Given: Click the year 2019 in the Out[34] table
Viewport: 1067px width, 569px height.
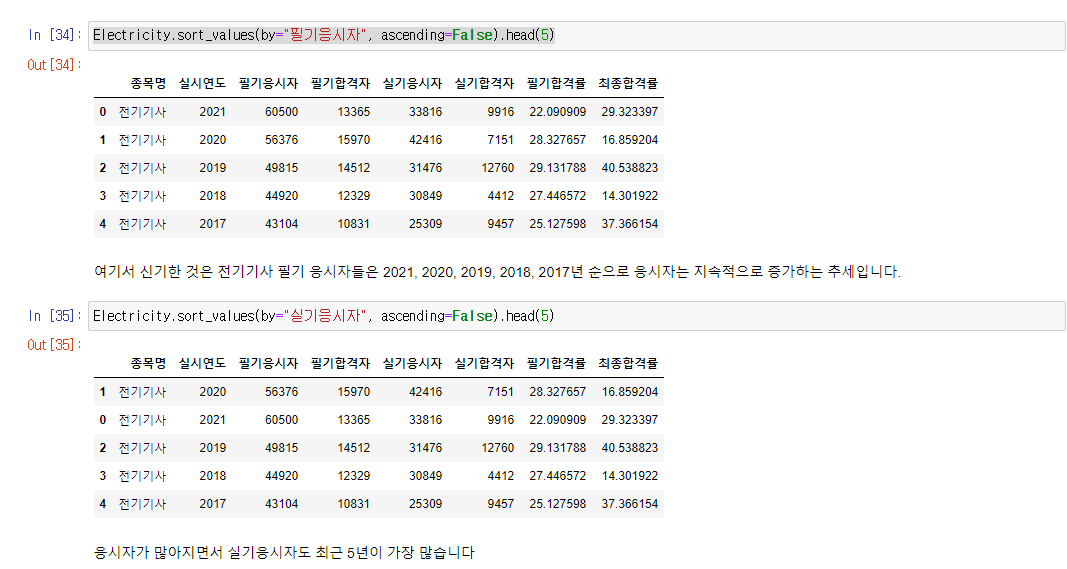Looking at the screenshot, I should tap(212, 167).
